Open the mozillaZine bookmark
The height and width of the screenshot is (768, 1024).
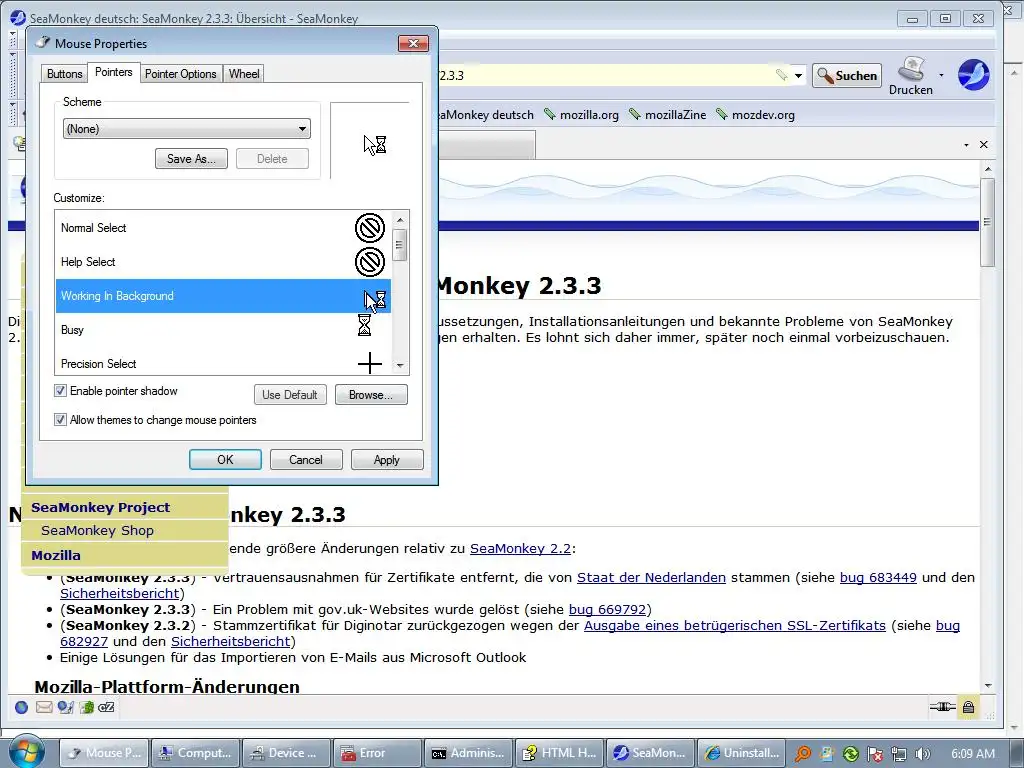(667, 115)
